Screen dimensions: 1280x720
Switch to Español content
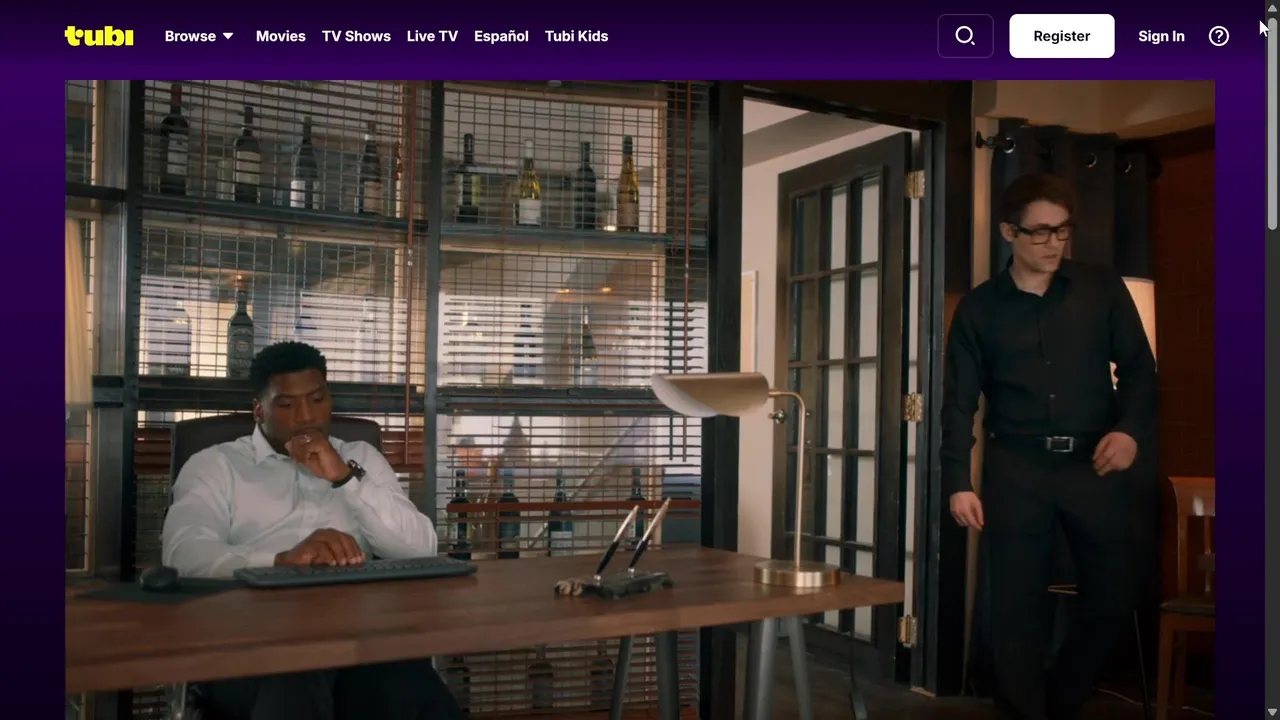[x=501, y=36]
